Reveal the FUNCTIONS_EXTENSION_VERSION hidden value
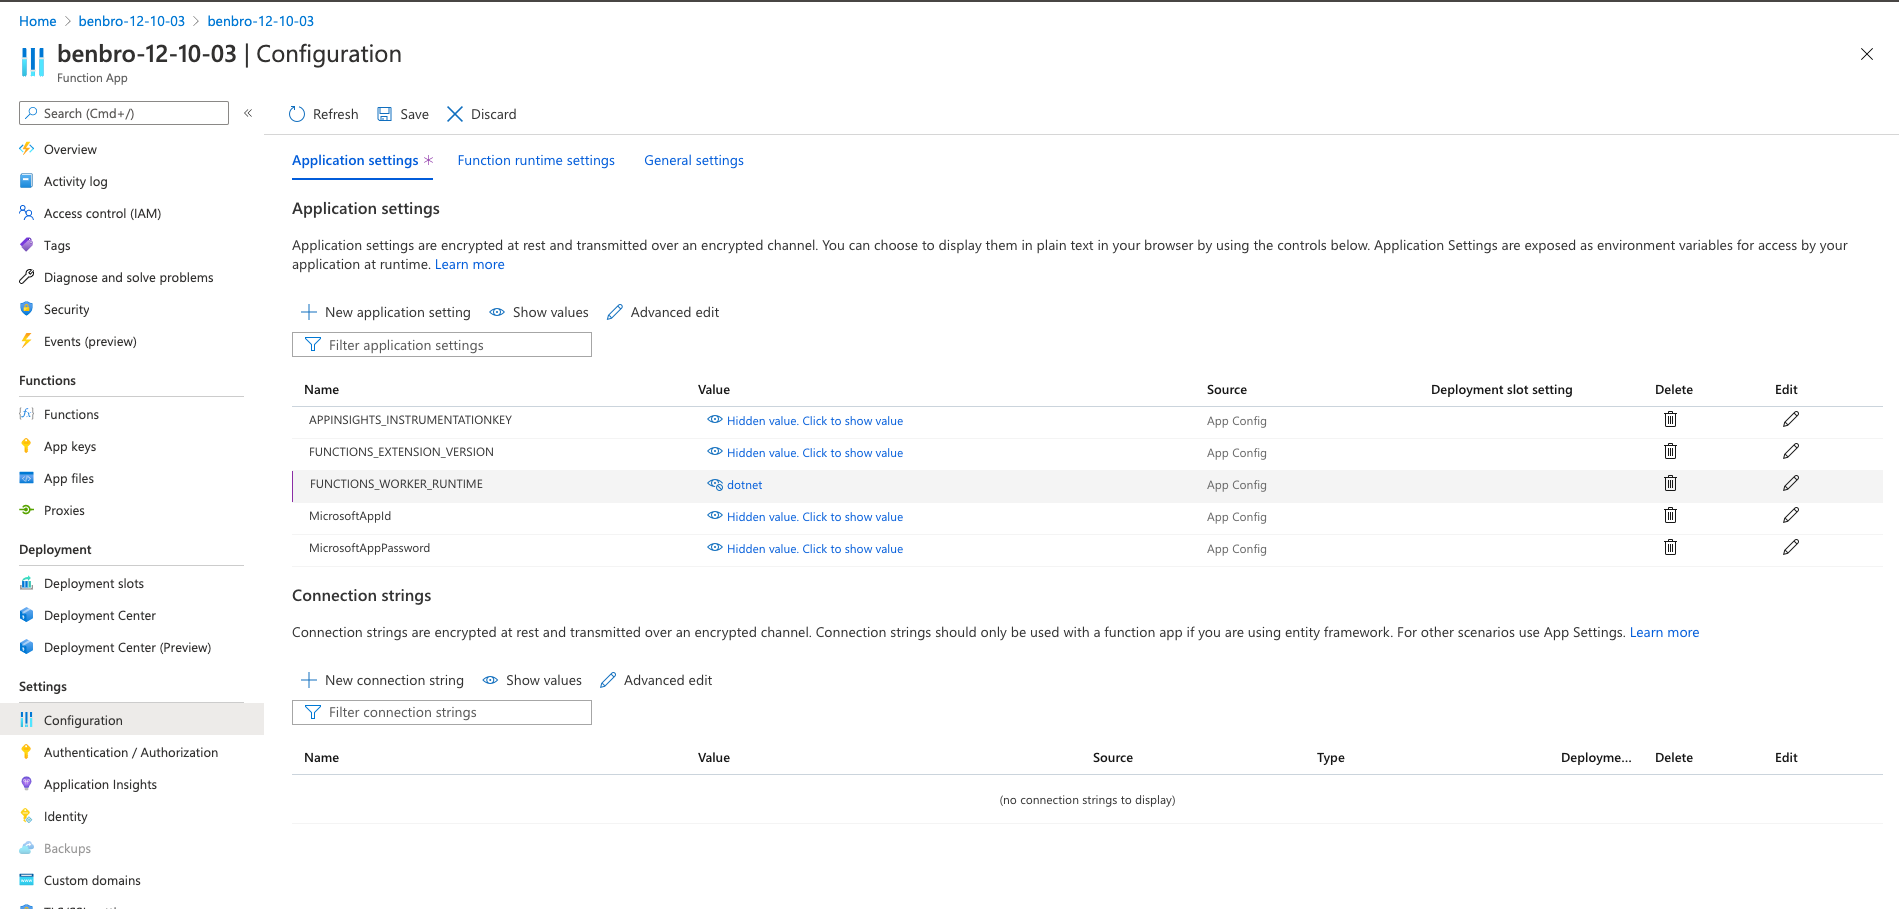The width and height of the screenshot is (1899, 909). tap(805, 453)
